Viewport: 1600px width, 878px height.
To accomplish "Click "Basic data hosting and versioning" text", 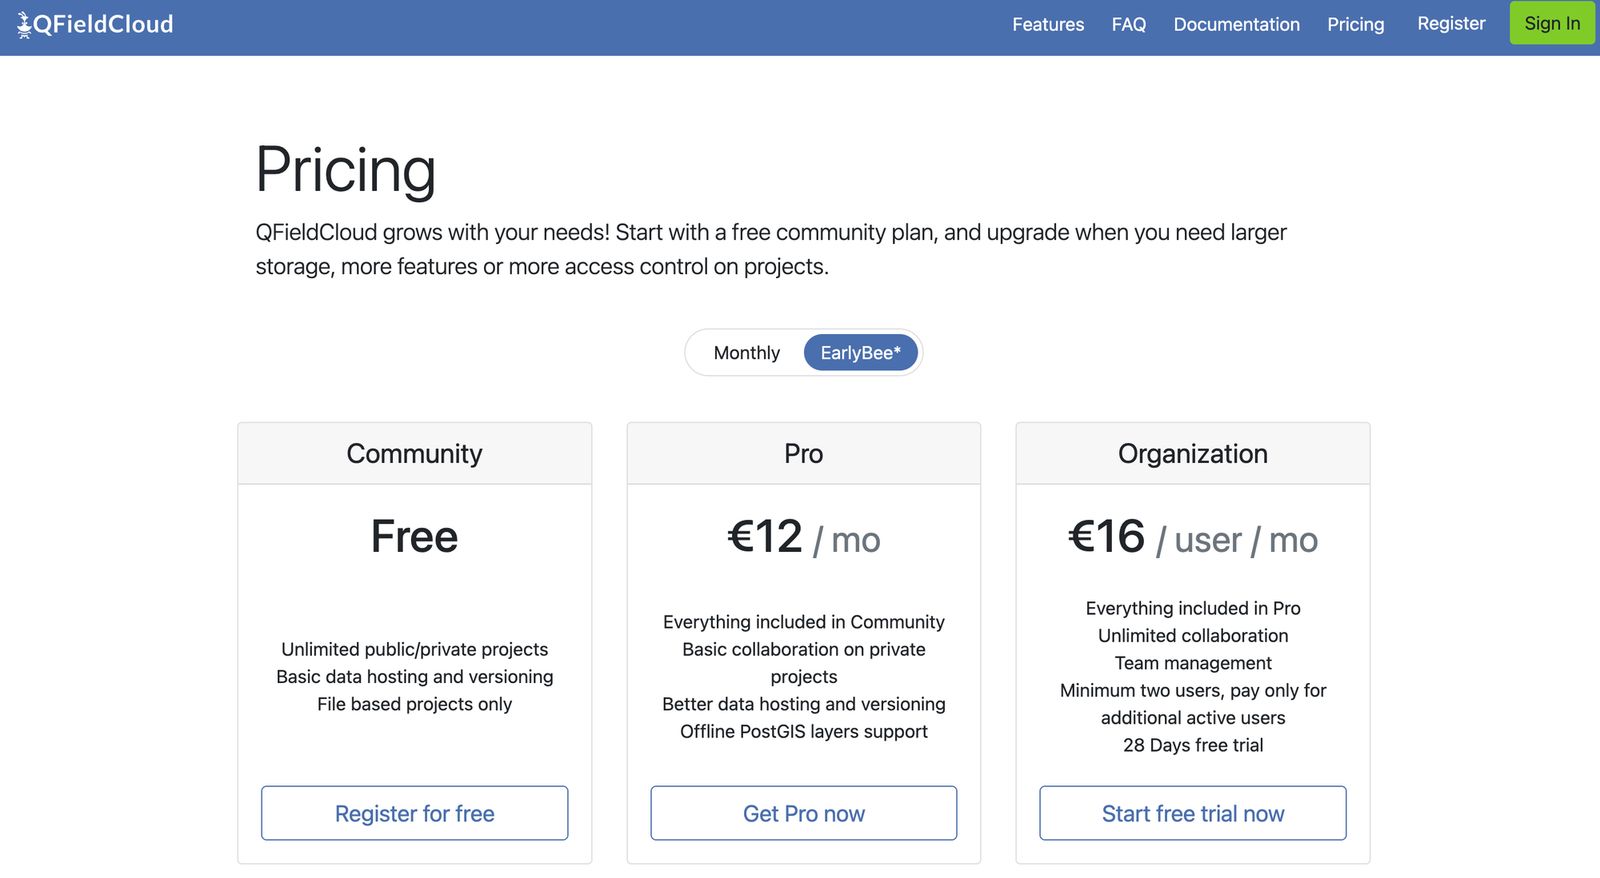I will (415, 677).
